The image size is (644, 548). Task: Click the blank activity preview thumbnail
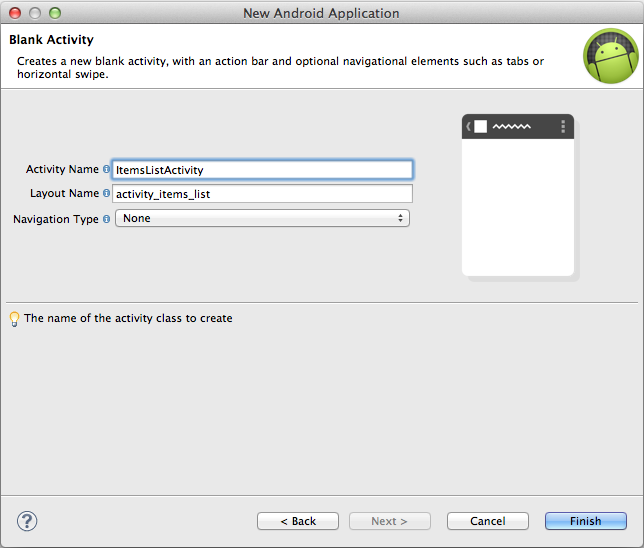click(518, 195)
